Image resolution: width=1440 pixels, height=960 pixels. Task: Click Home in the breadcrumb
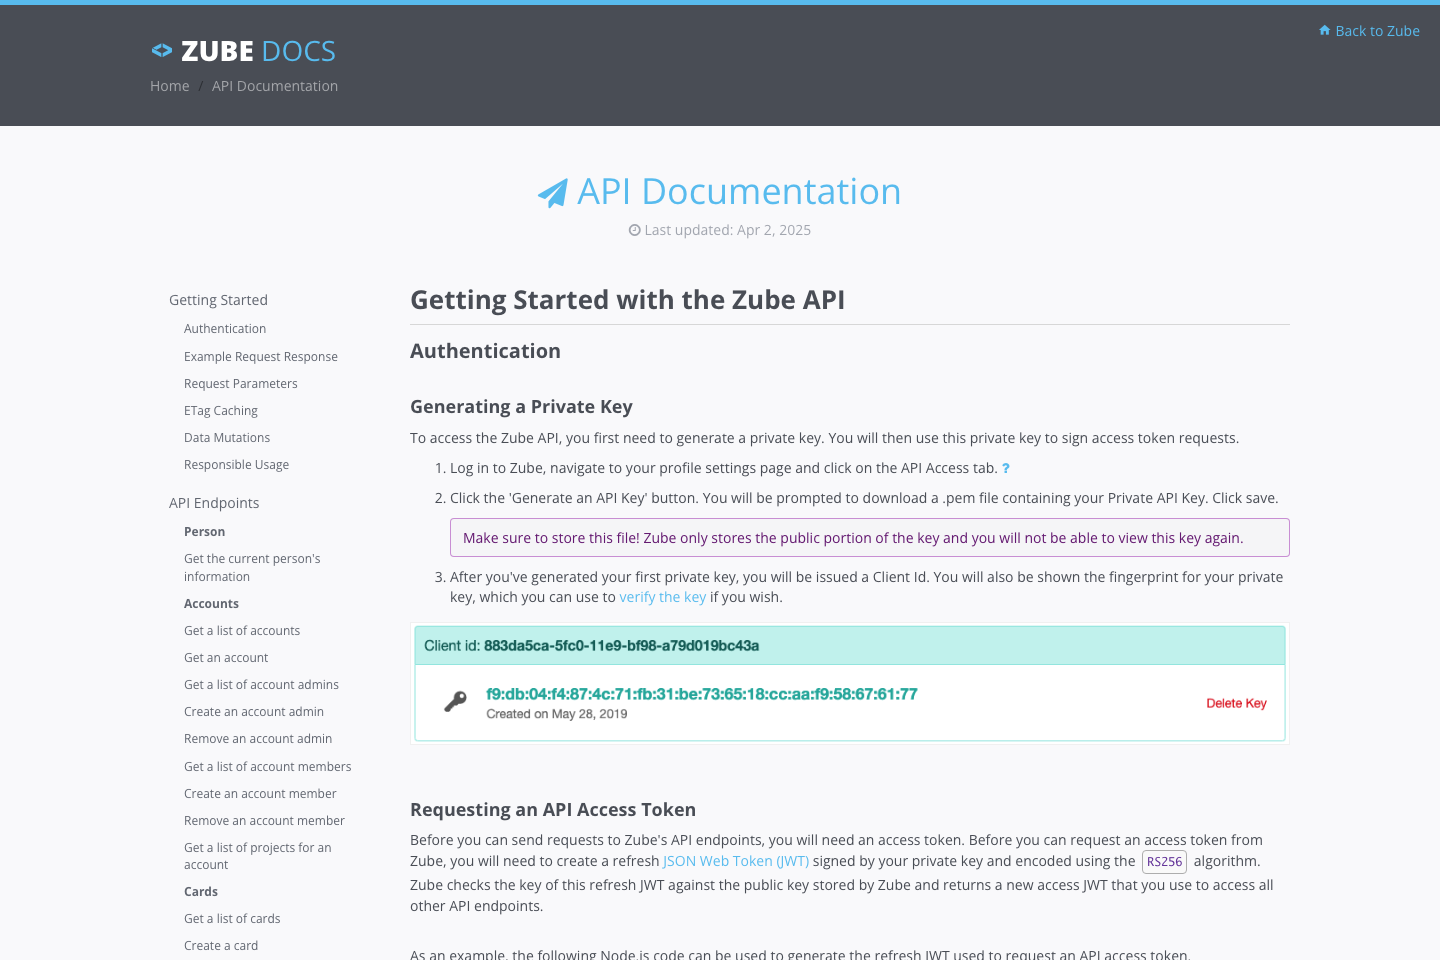coord(169,85)
